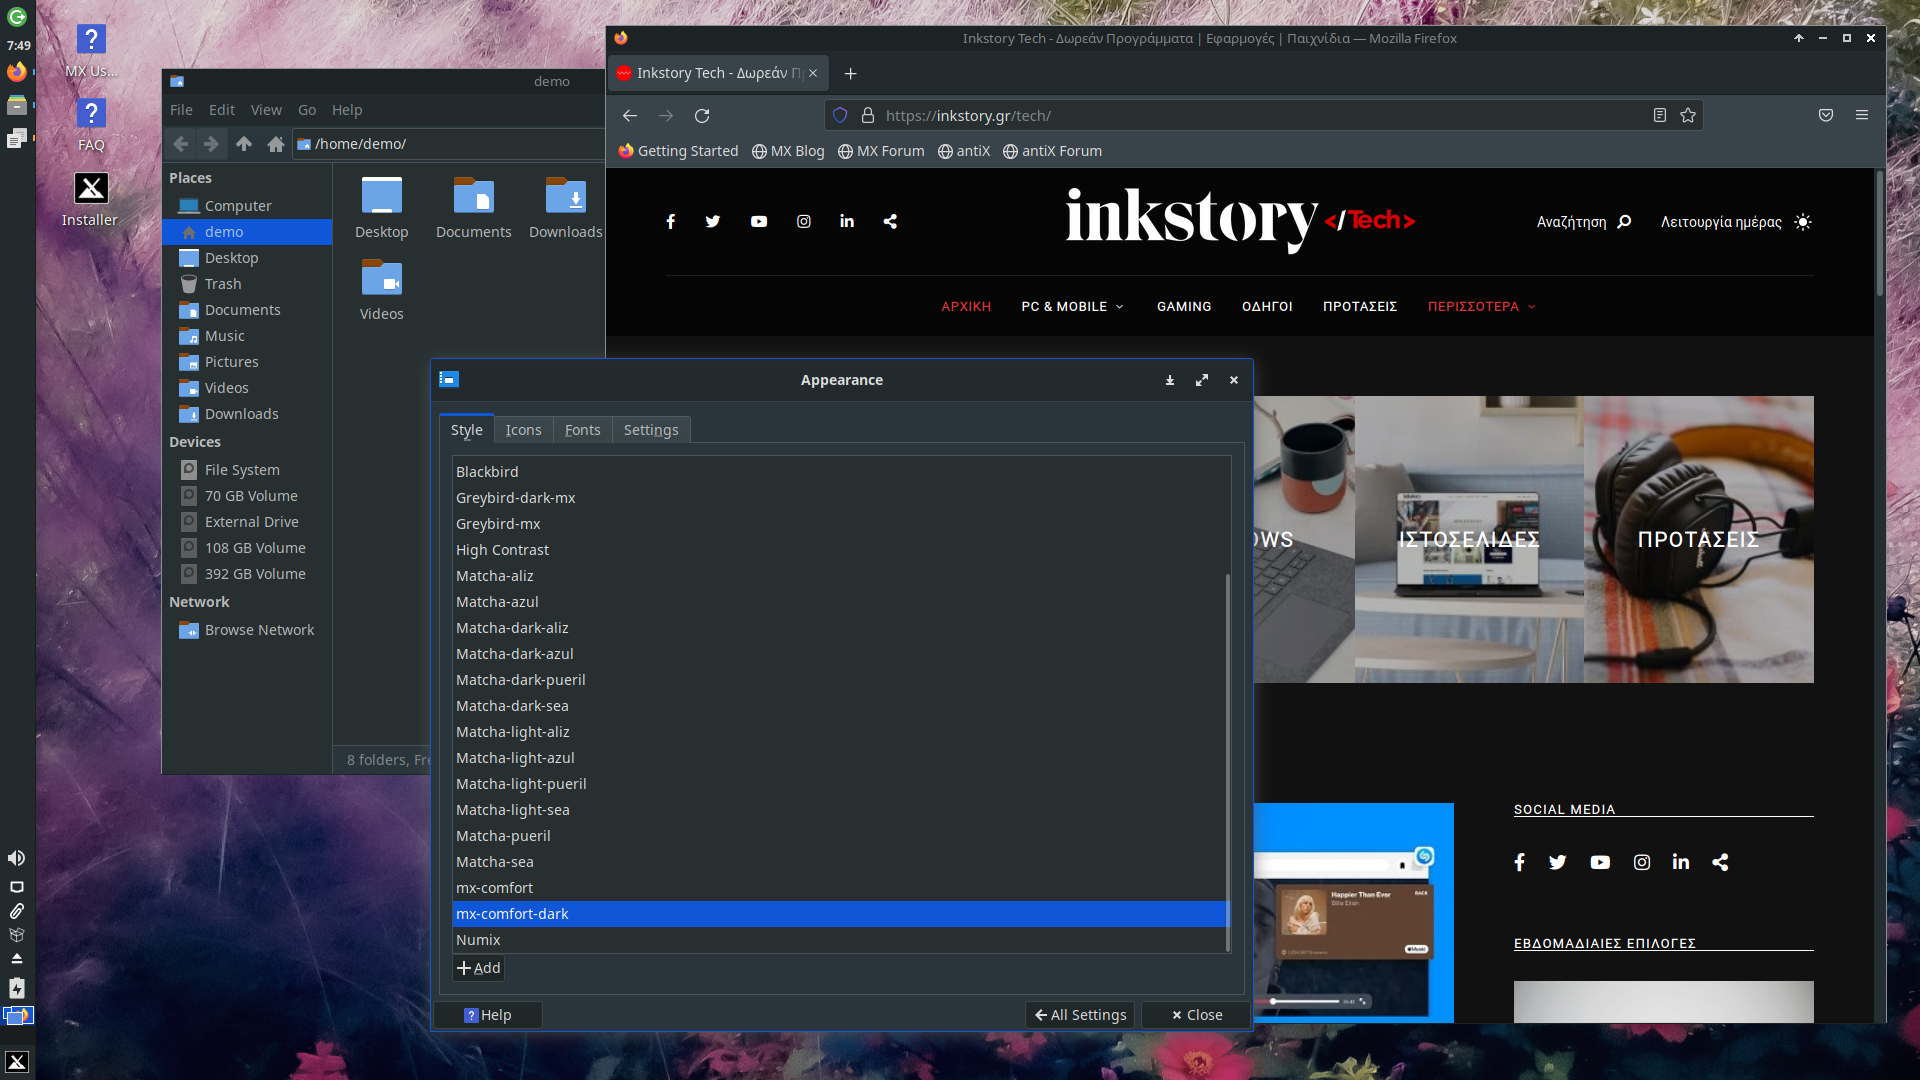Open Pocket save icon in Firefox toolbar

click(1826, 116)
